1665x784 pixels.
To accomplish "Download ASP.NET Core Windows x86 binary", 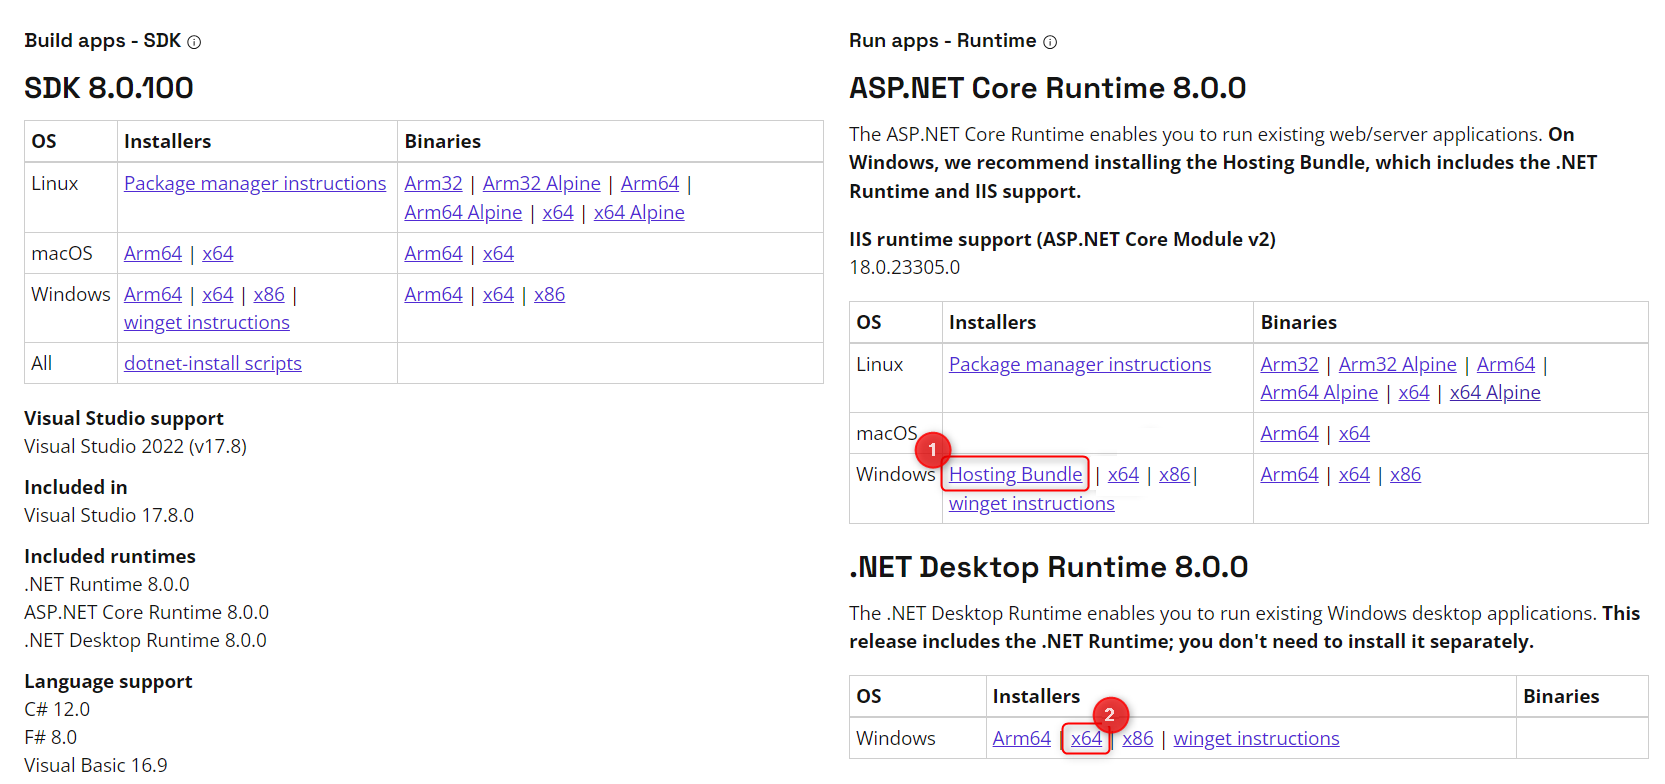I will (x=1405, y=474).
